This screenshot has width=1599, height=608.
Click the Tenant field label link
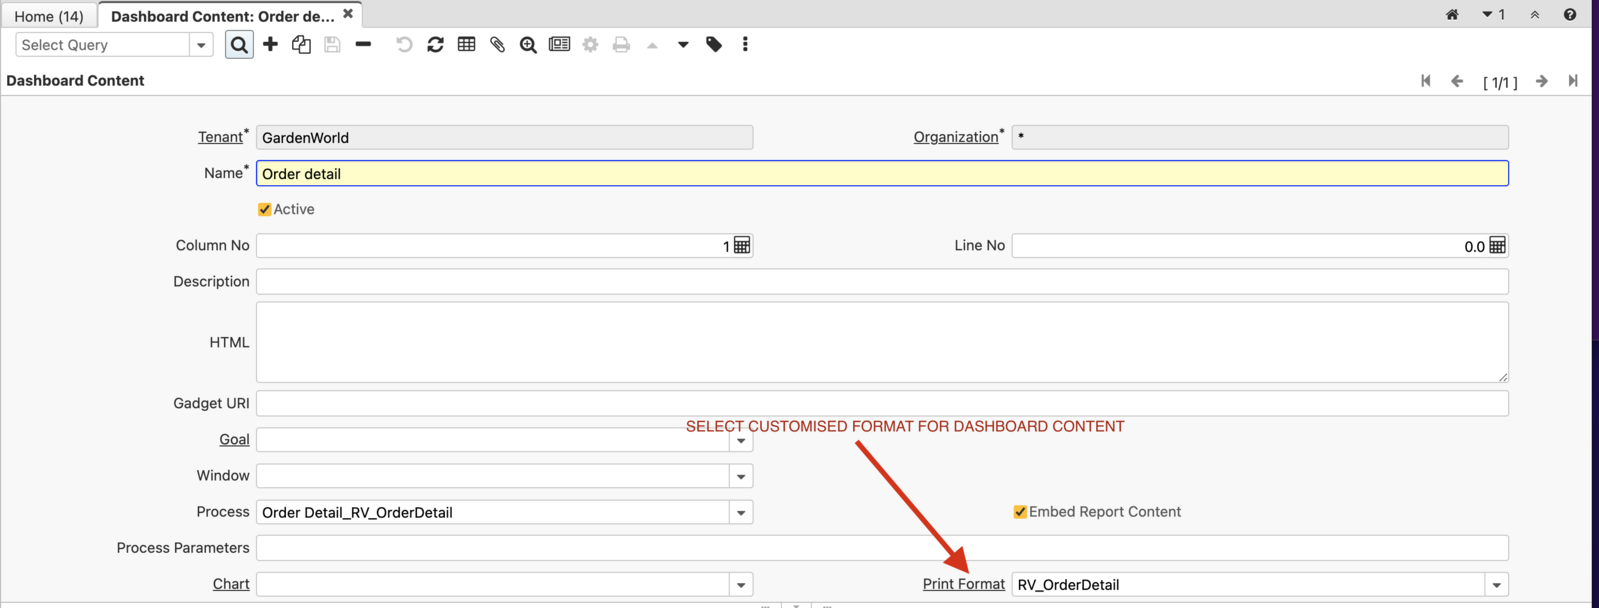pos(220,137)
